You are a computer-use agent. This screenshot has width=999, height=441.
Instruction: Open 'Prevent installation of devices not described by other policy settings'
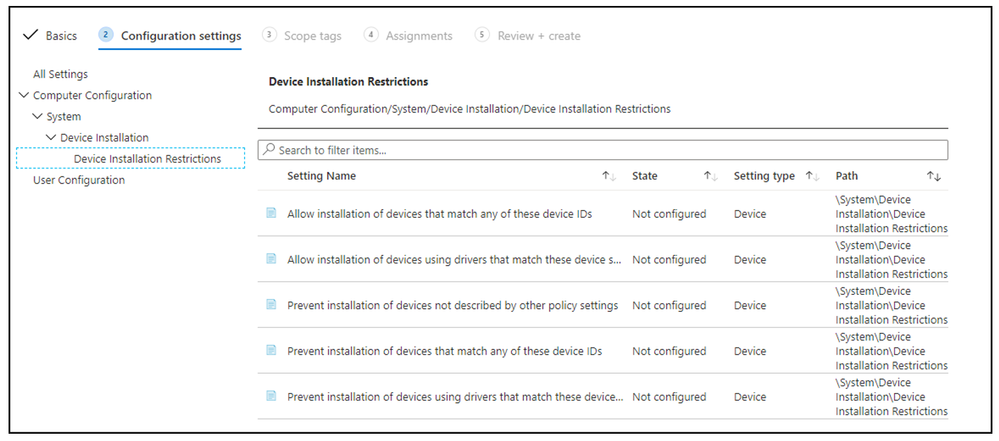click(x=452, y=305)
